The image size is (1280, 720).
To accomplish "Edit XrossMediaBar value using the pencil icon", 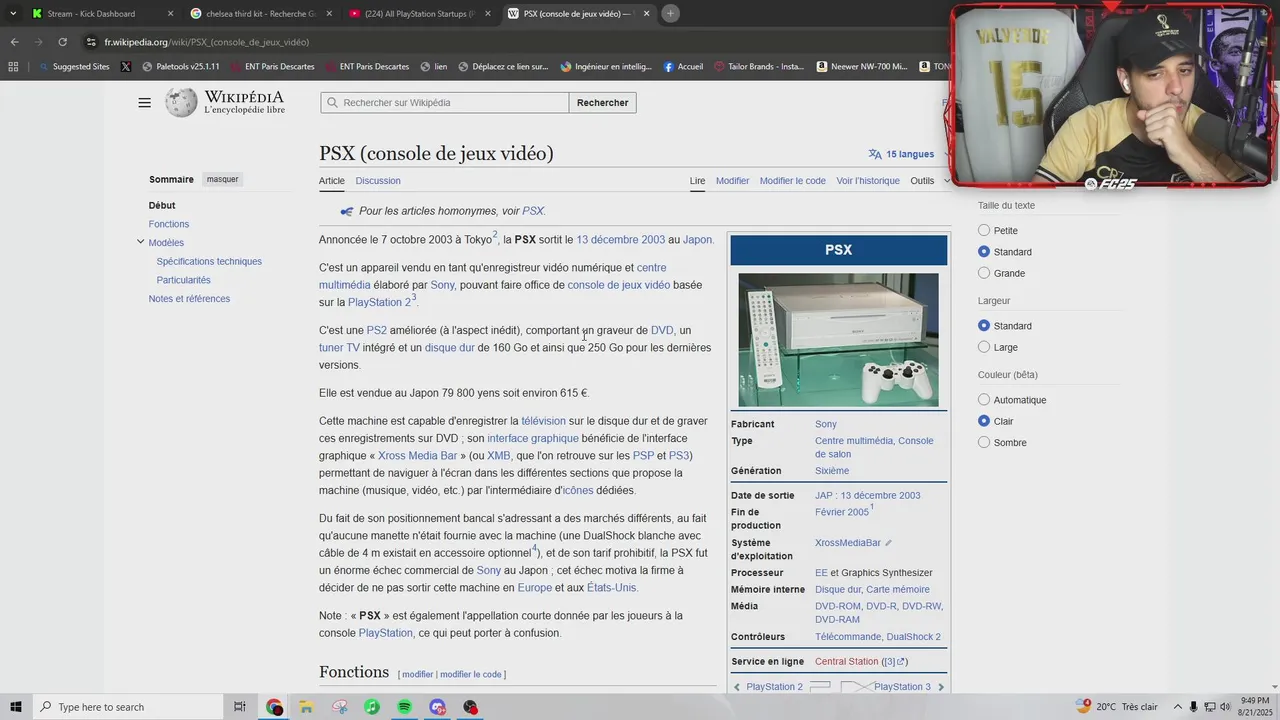I will click(x=888, y=543).
